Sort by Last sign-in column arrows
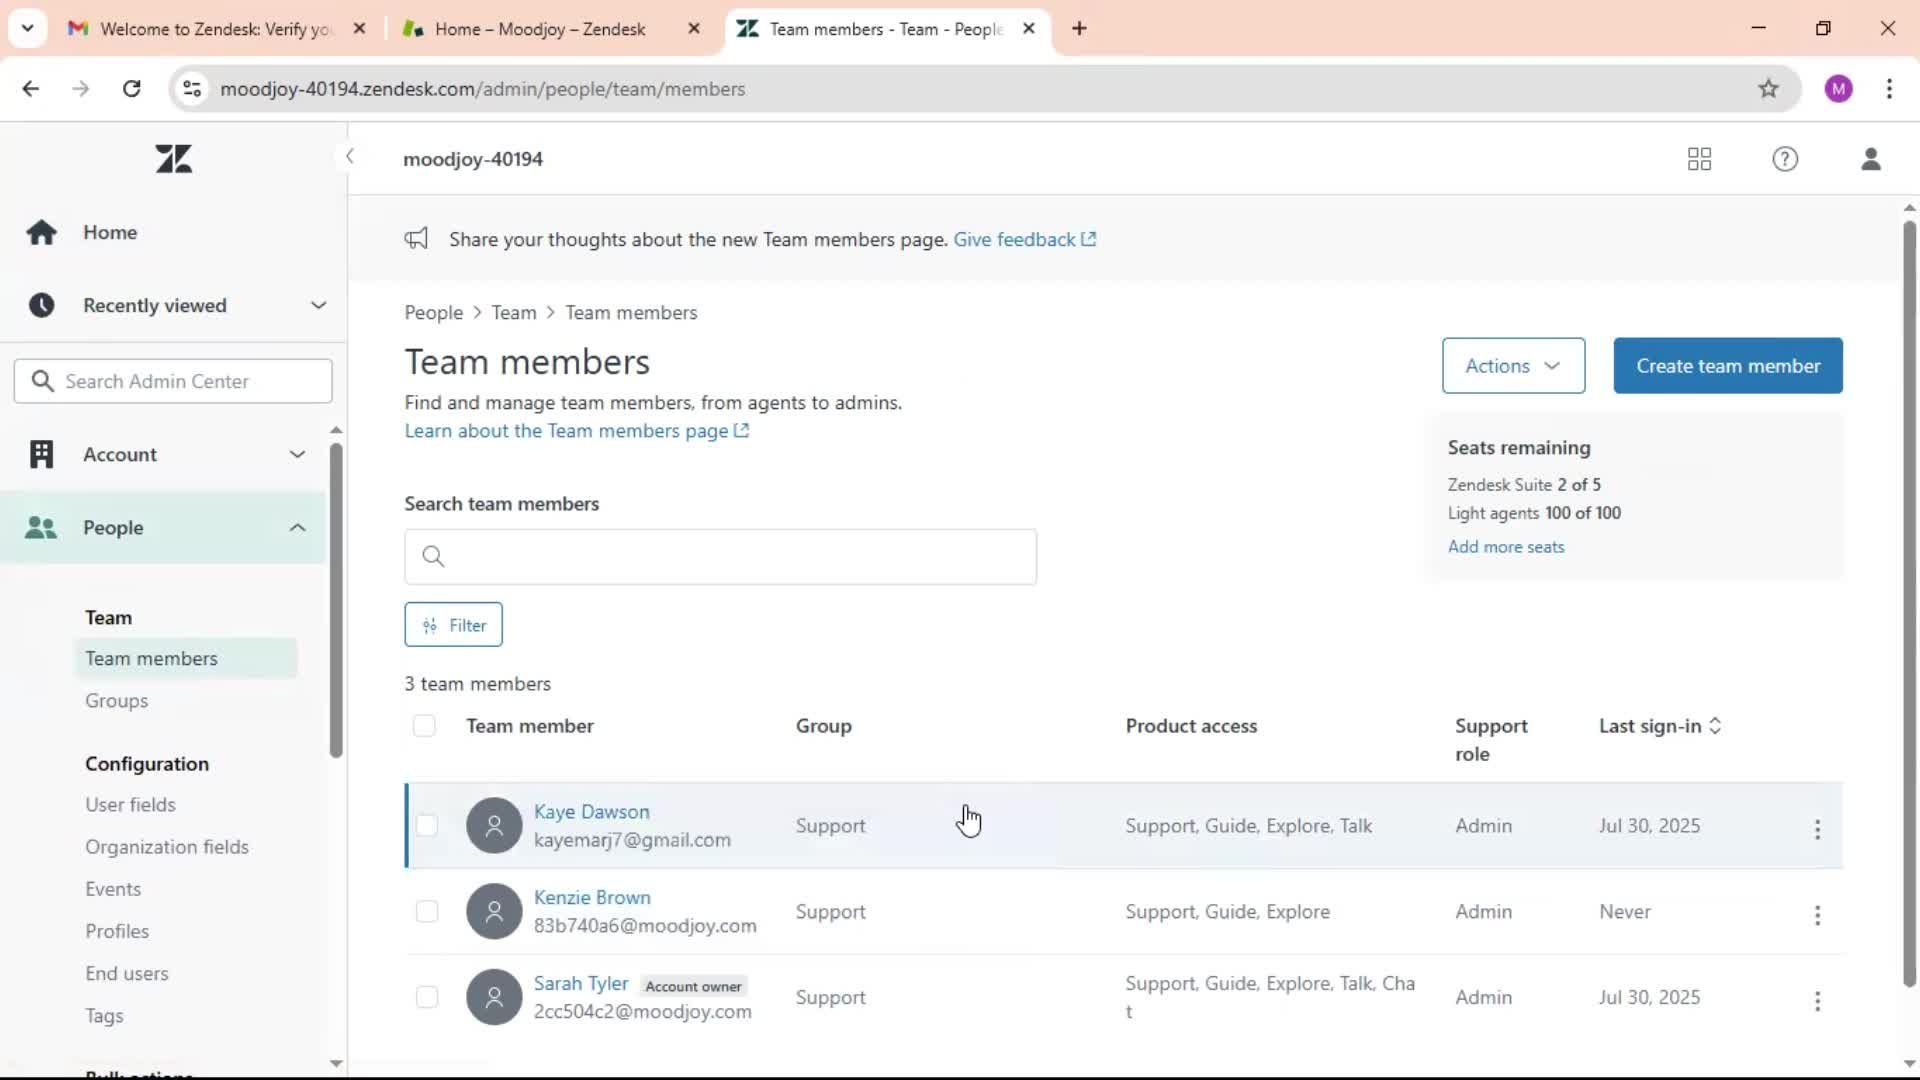Viewport: 1920px width, 1080px height. (x=1715, y=726)
